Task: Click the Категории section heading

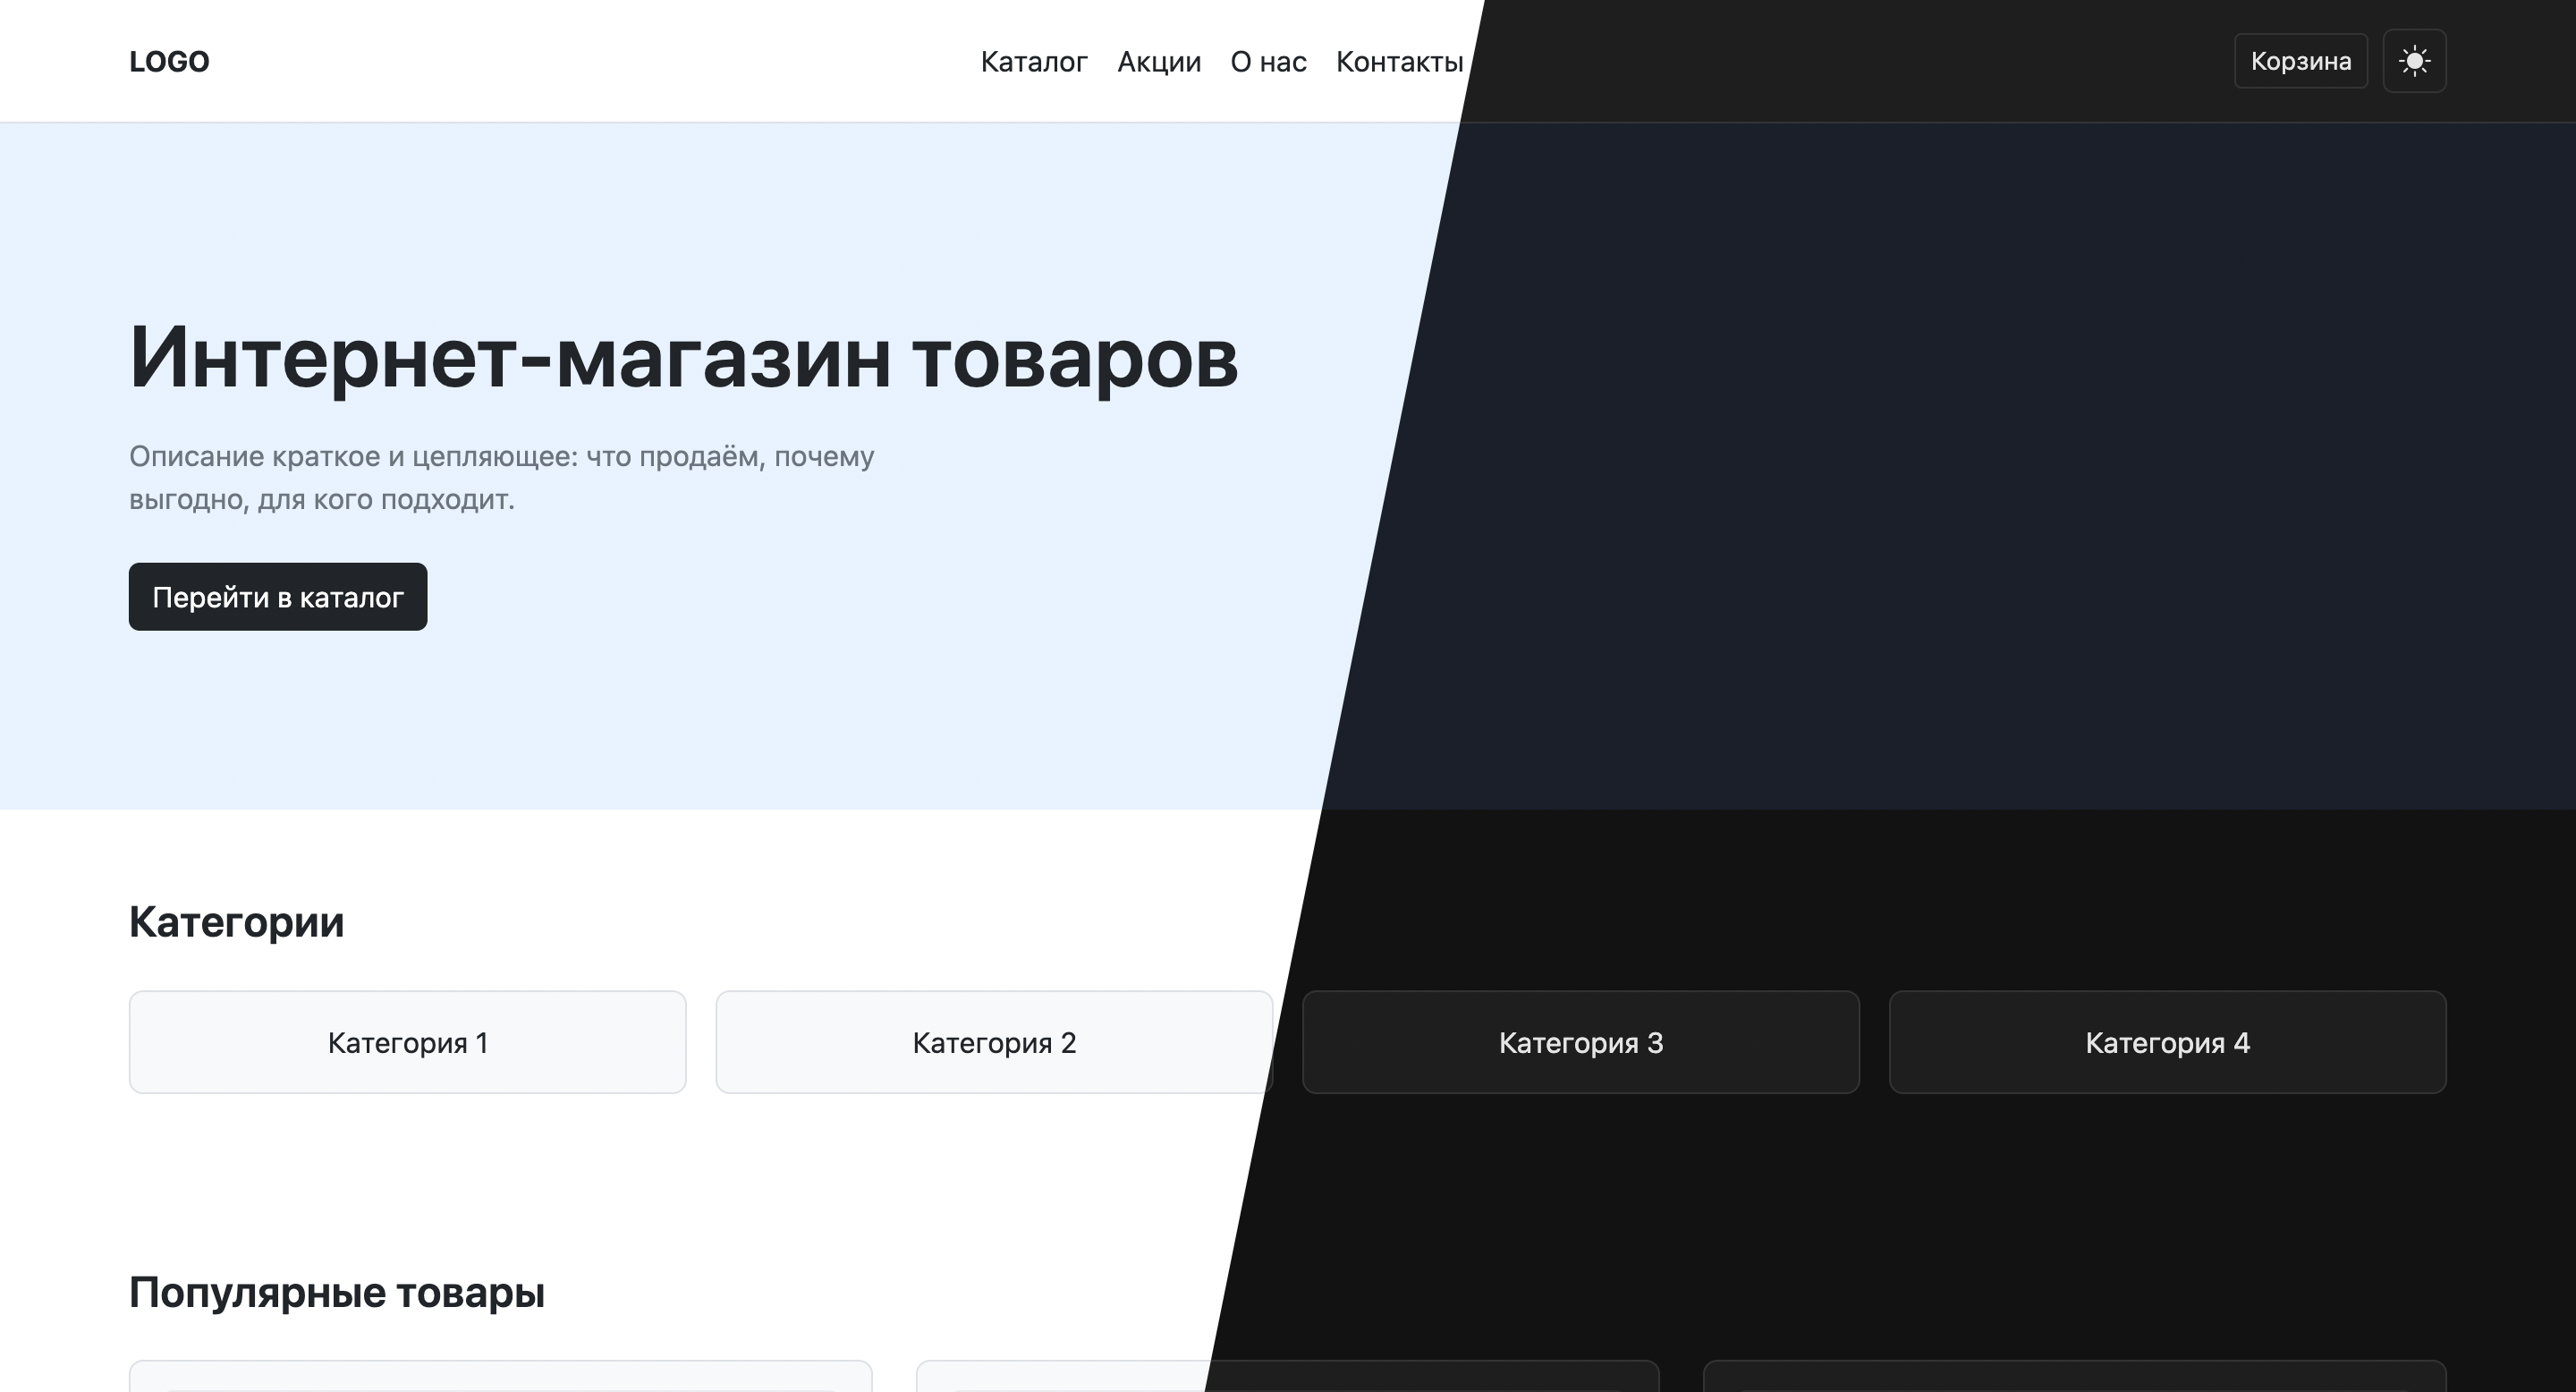Action: (x=236, y=921)
